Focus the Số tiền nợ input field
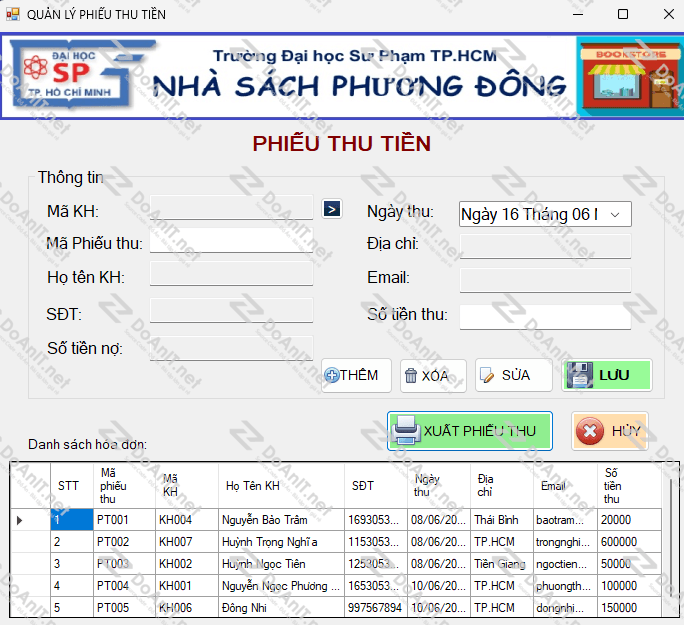The width and height of the screenshot is (684, 625). click(232, 348)
